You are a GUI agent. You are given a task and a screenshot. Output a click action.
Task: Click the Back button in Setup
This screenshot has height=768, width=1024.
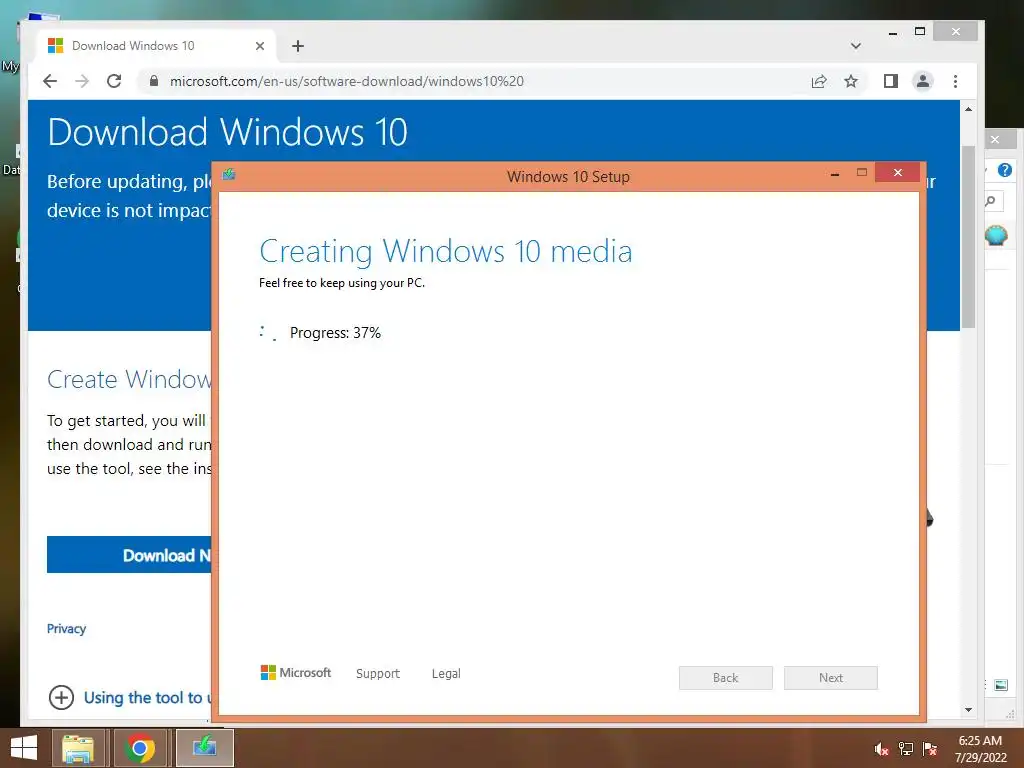tap(726, 678)
